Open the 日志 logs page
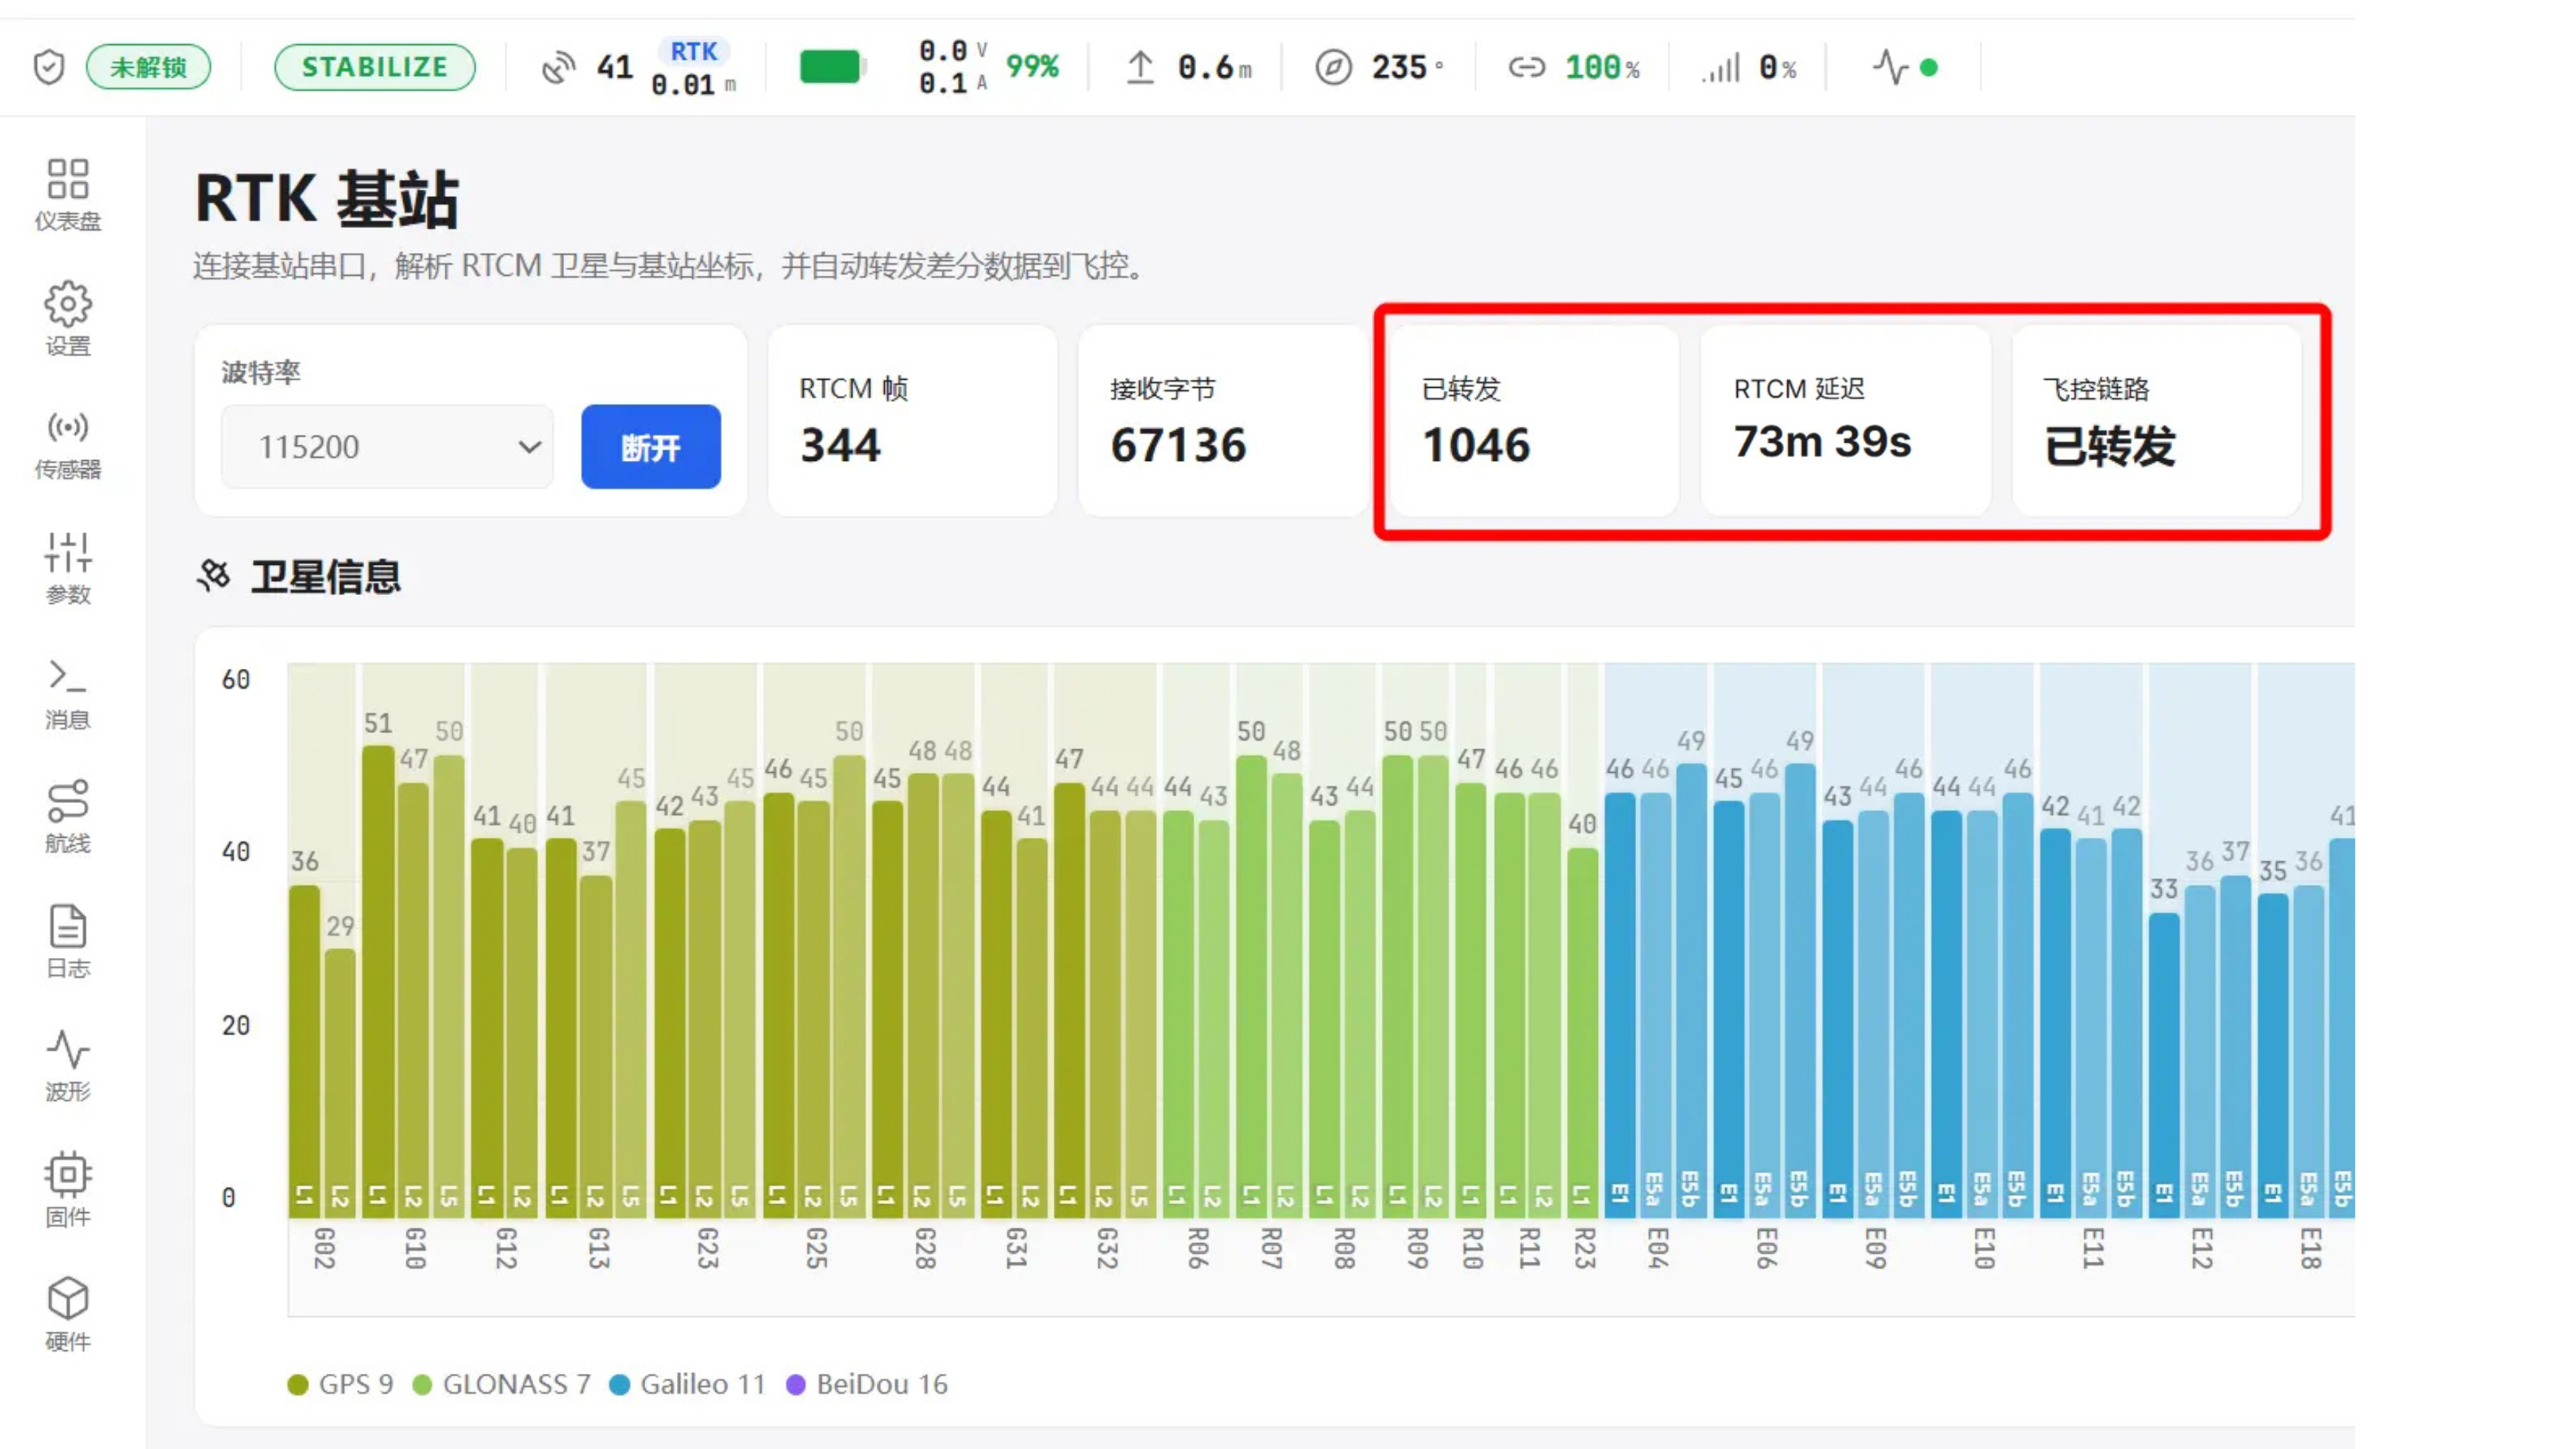 coord(68,941)
